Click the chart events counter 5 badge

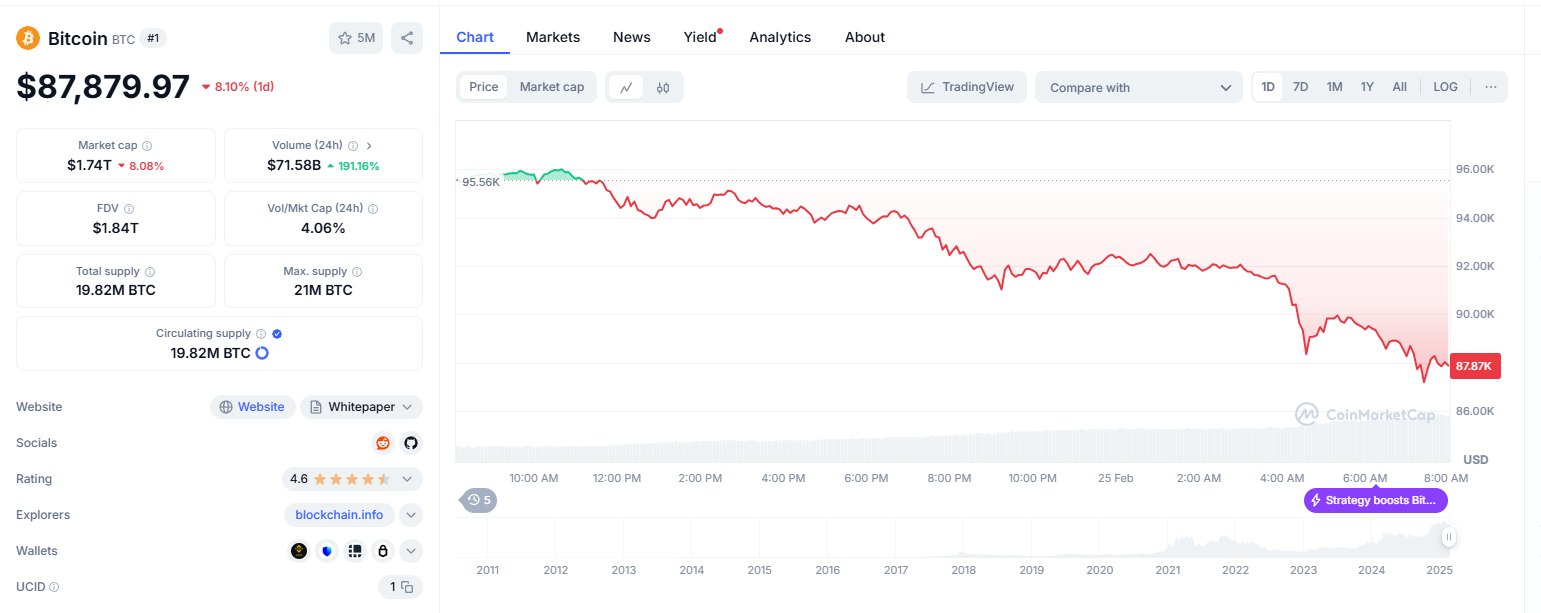[478, 500]
